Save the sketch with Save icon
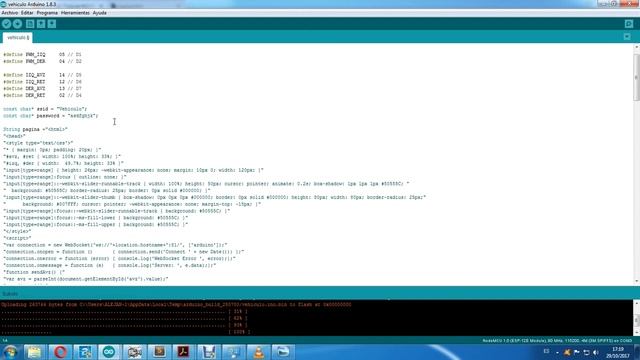 (52, 24)
